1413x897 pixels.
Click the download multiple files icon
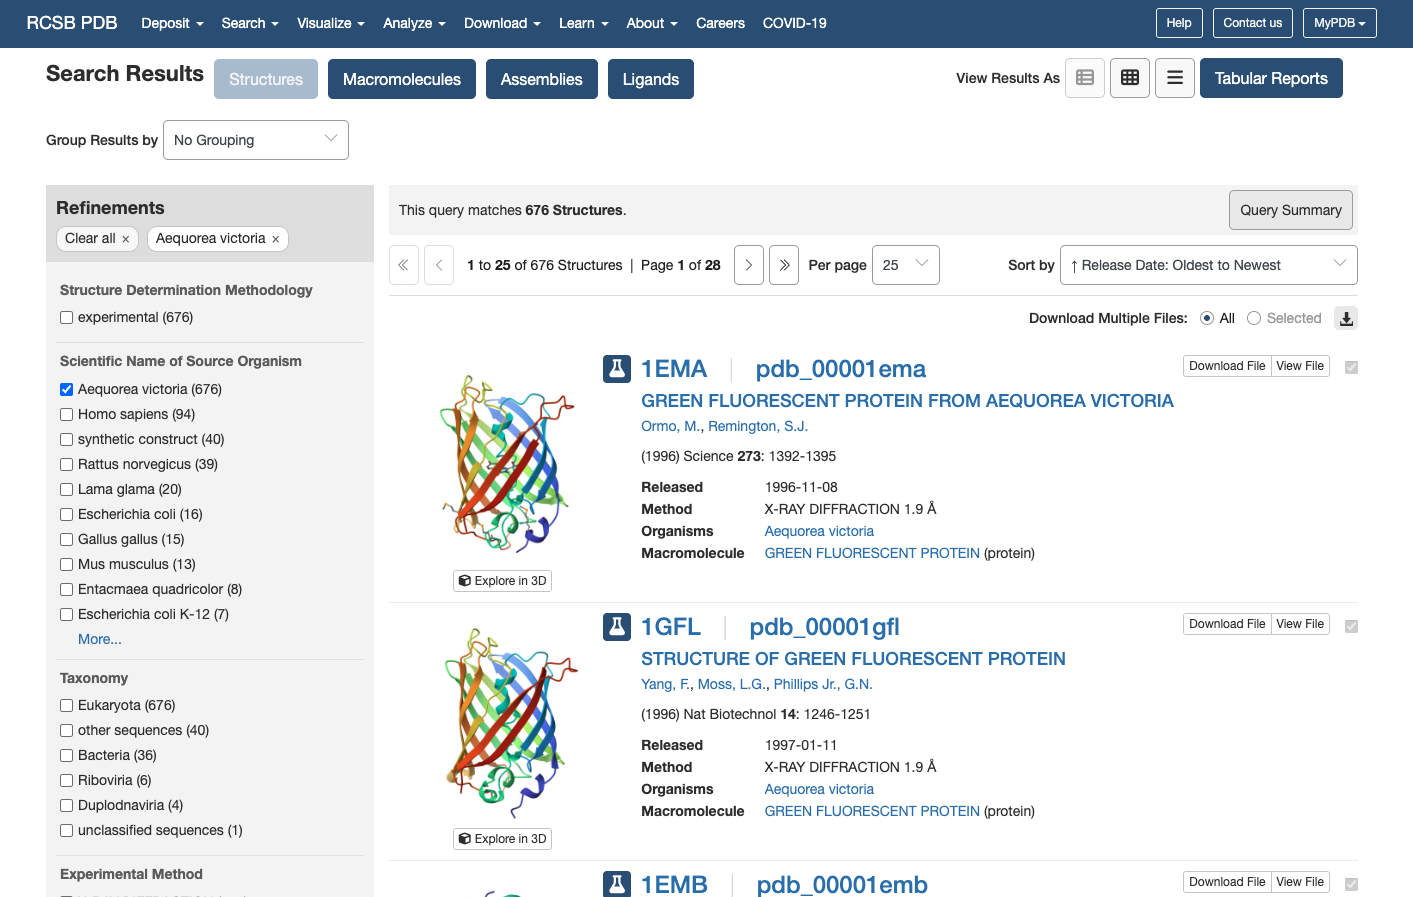click(1346, 318)
